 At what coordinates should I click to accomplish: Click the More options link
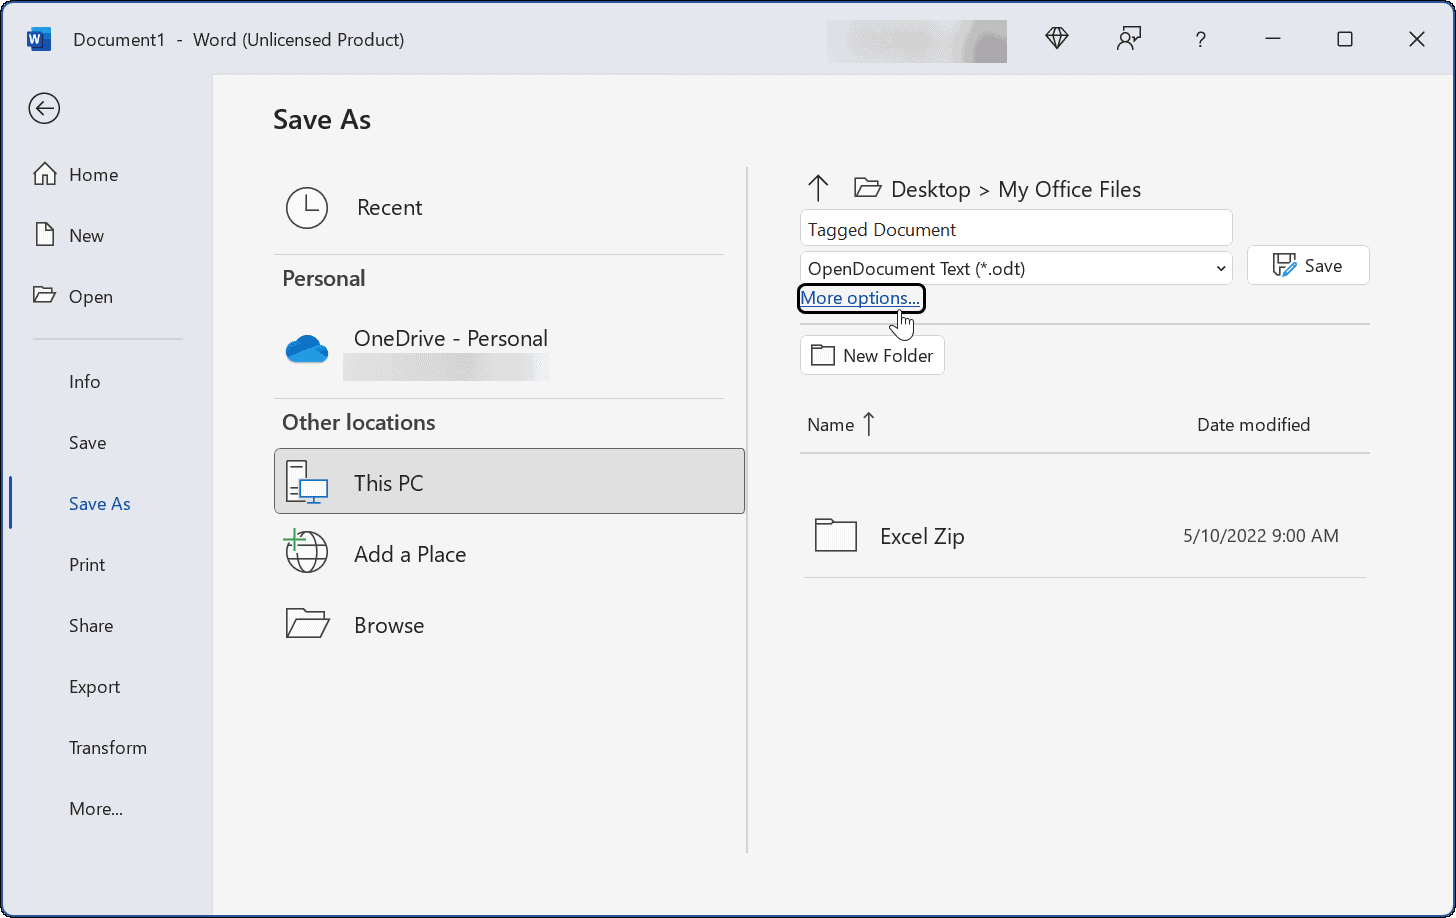click(861, 298)
